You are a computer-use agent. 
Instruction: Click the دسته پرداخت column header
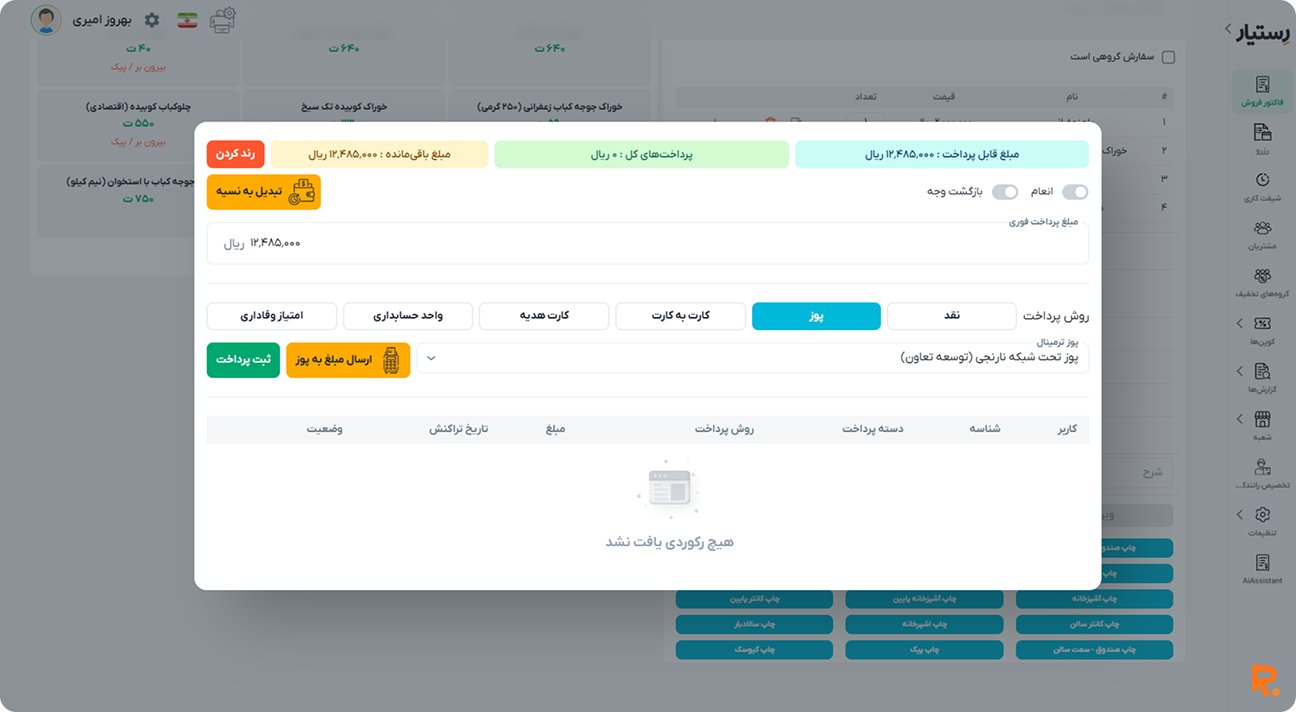point(872,429)
